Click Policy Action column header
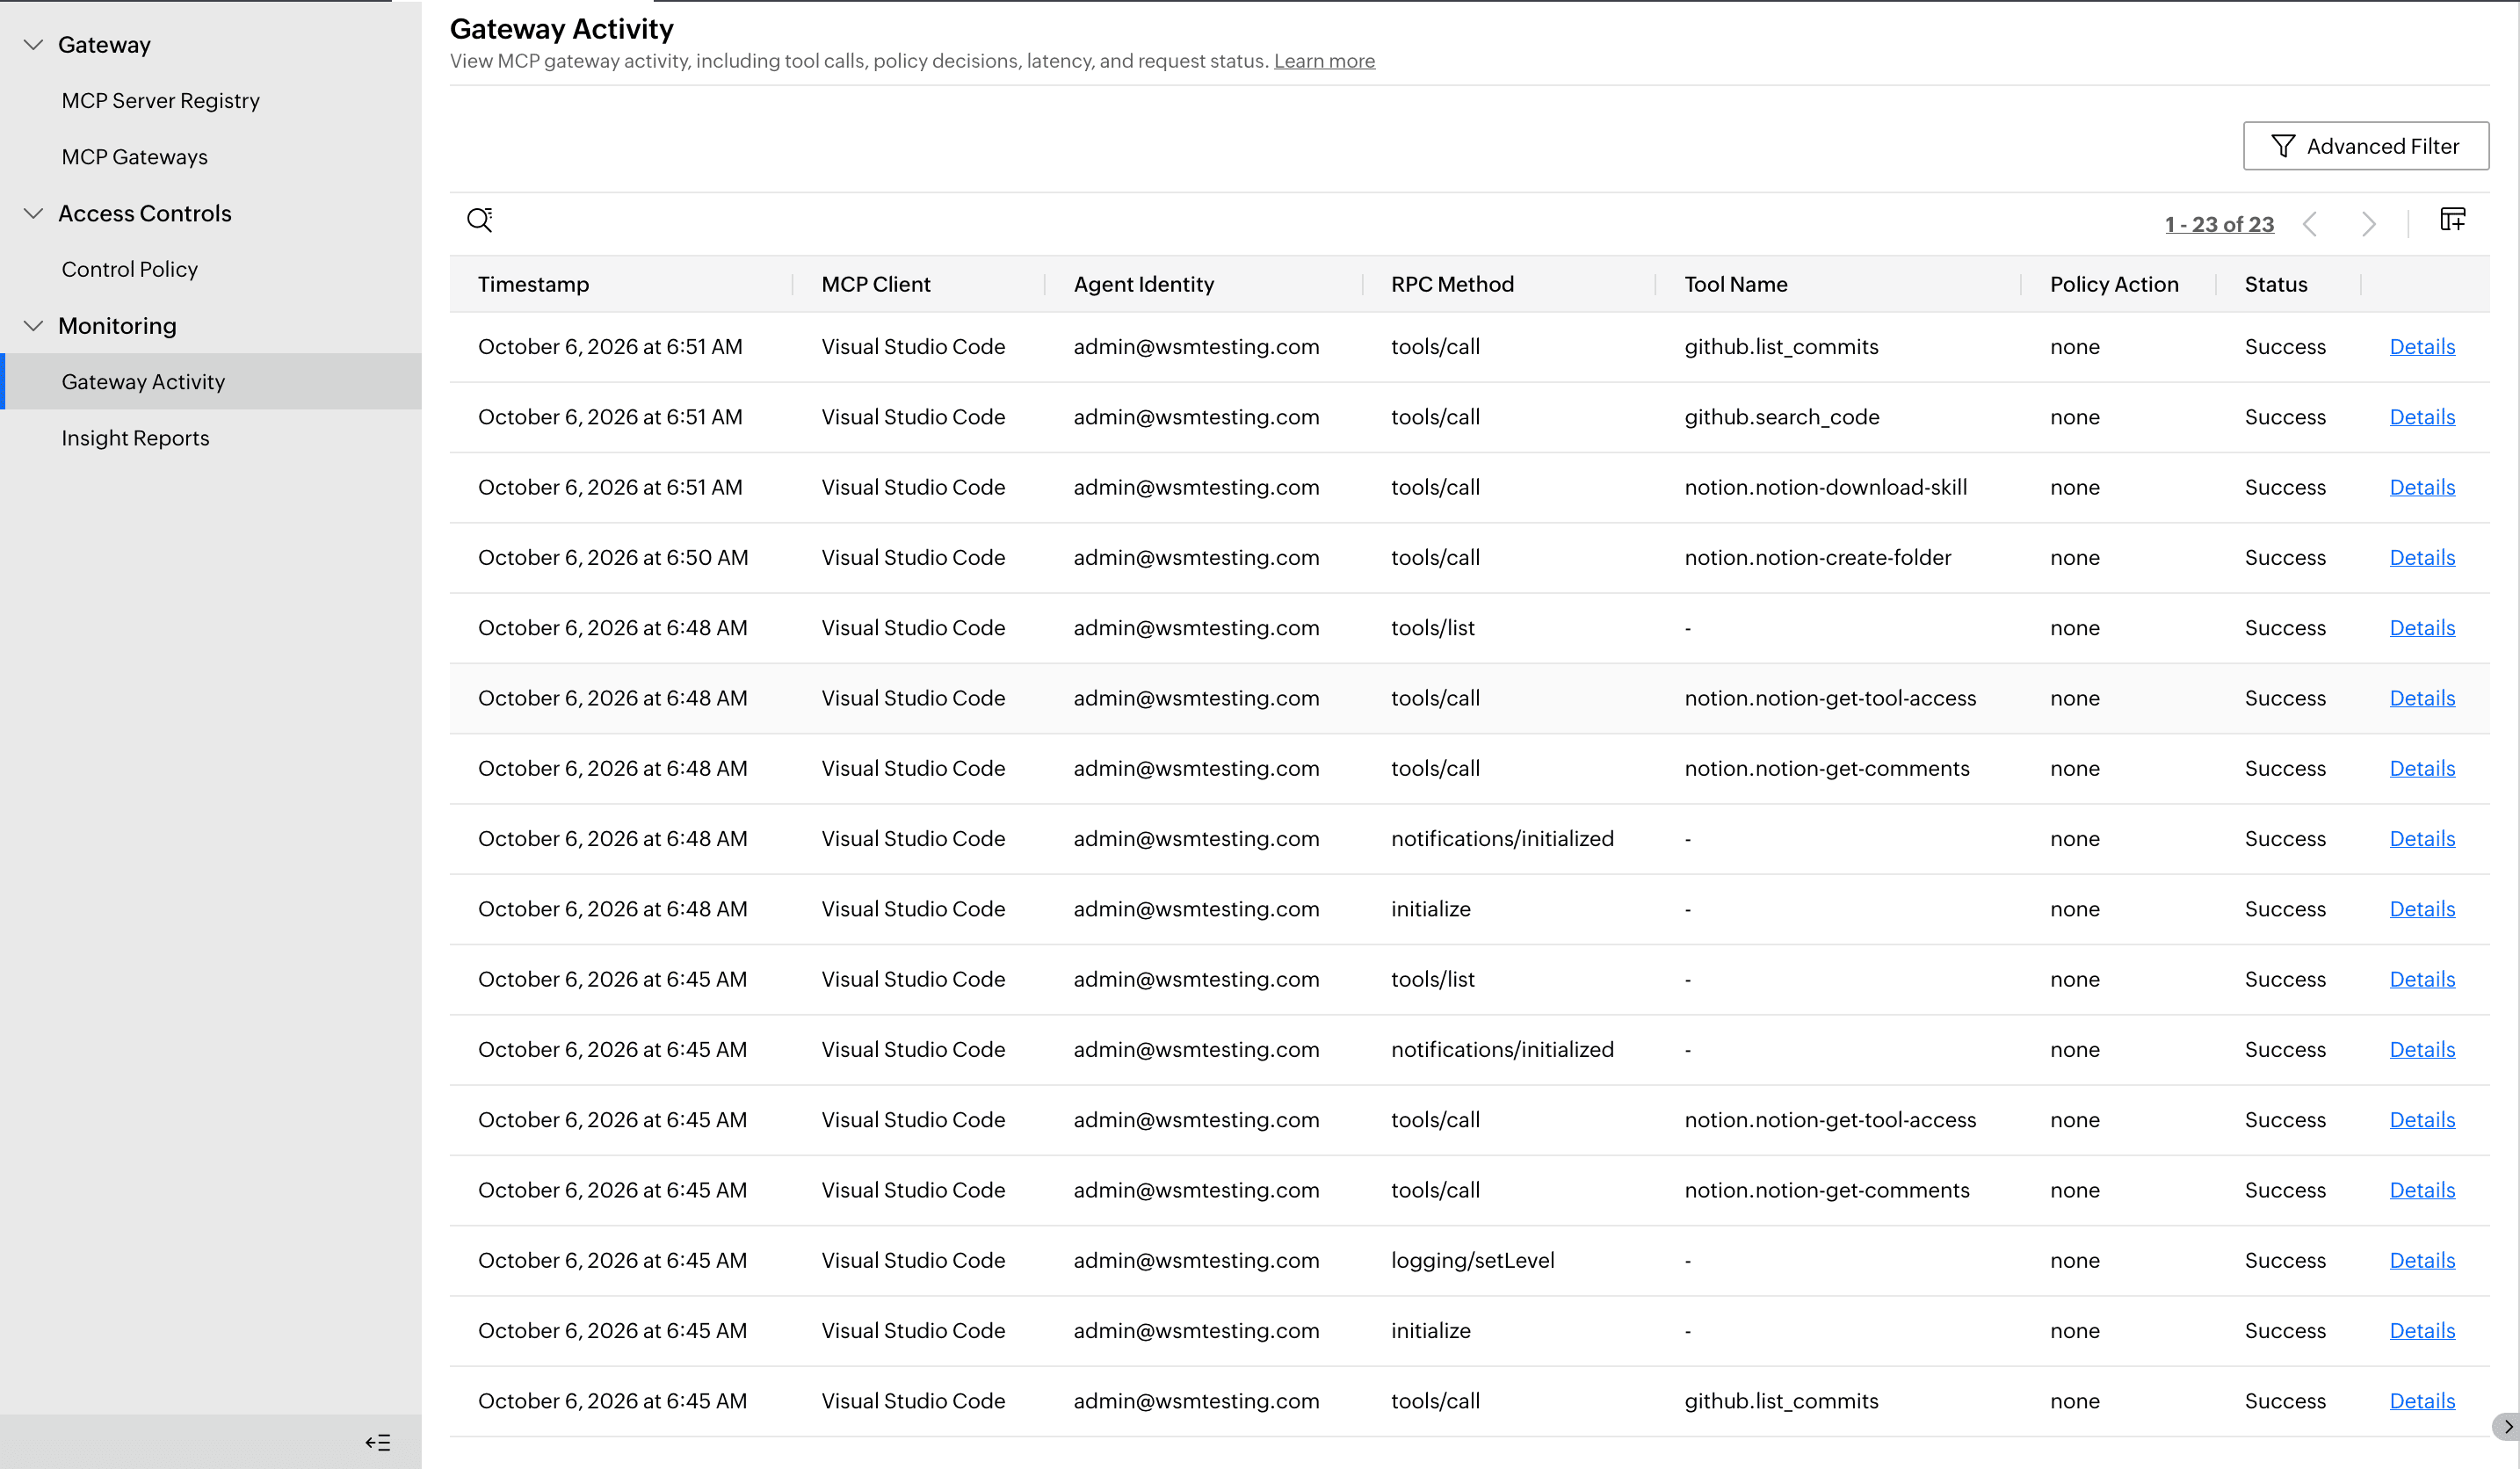The width and height of the screenshot is (2520, 1469). [x=2114, y=284]
